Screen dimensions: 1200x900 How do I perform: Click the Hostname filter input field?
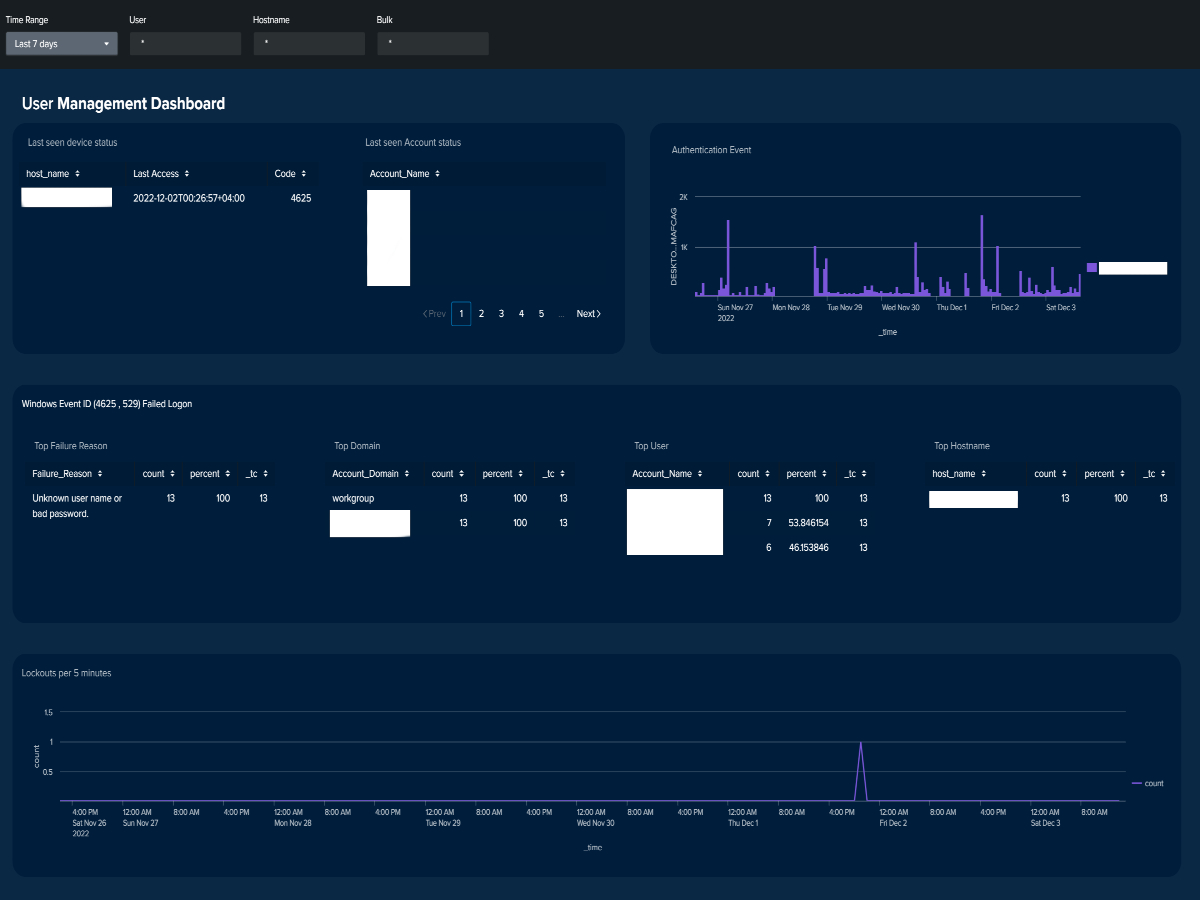click(309, 44)
